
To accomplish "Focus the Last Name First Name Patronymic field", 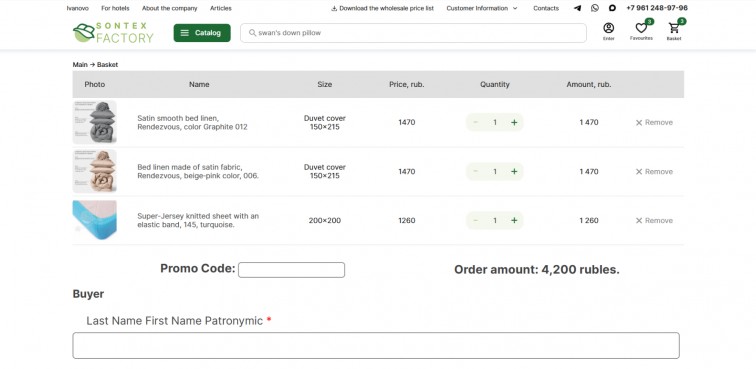I will point(376,345).
